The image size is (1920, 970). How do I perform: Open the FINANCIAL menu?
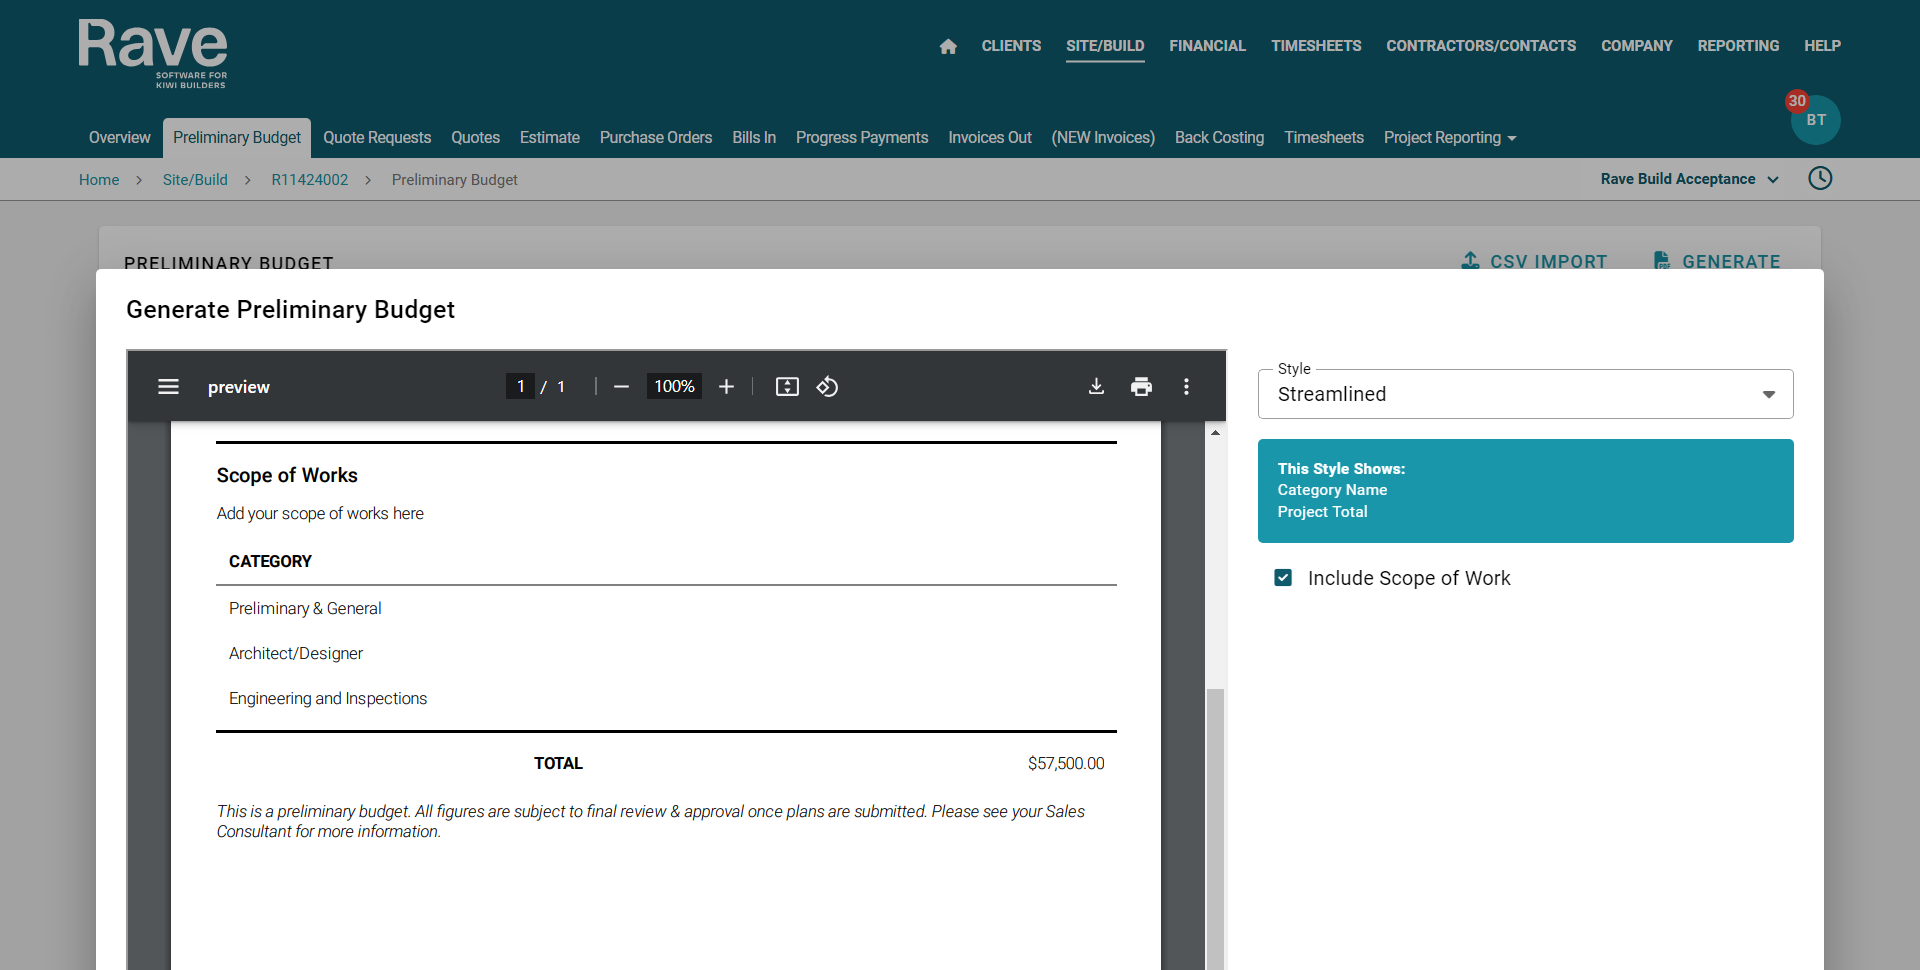1207,46
